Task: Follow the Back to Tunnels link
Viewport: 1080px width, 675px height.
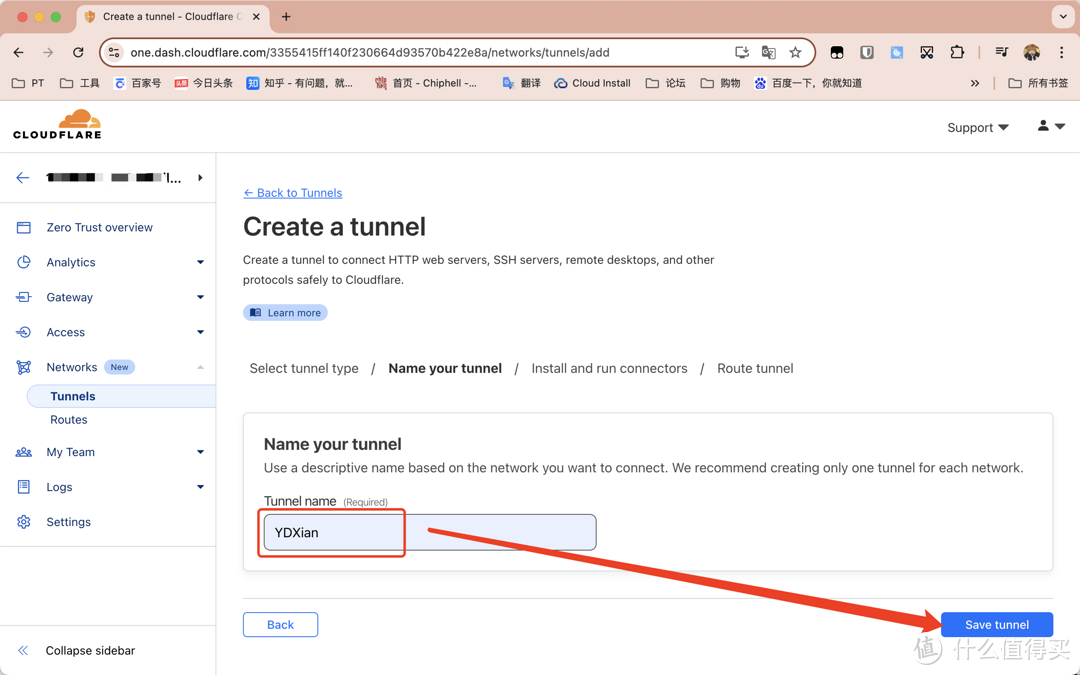Action: click(293, 193)
